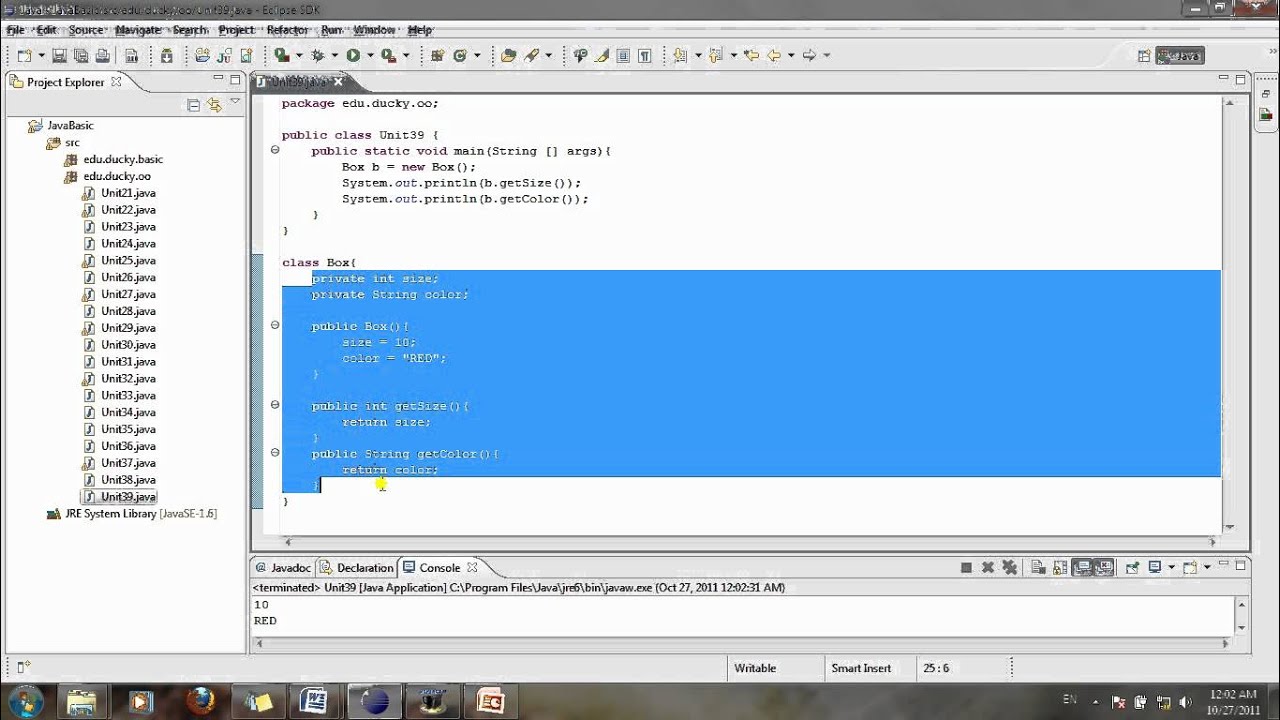Click Remove All Terminated Launches double-X icon
The width and height of the screenshot is (1280, 720).
coord(1010,568)
